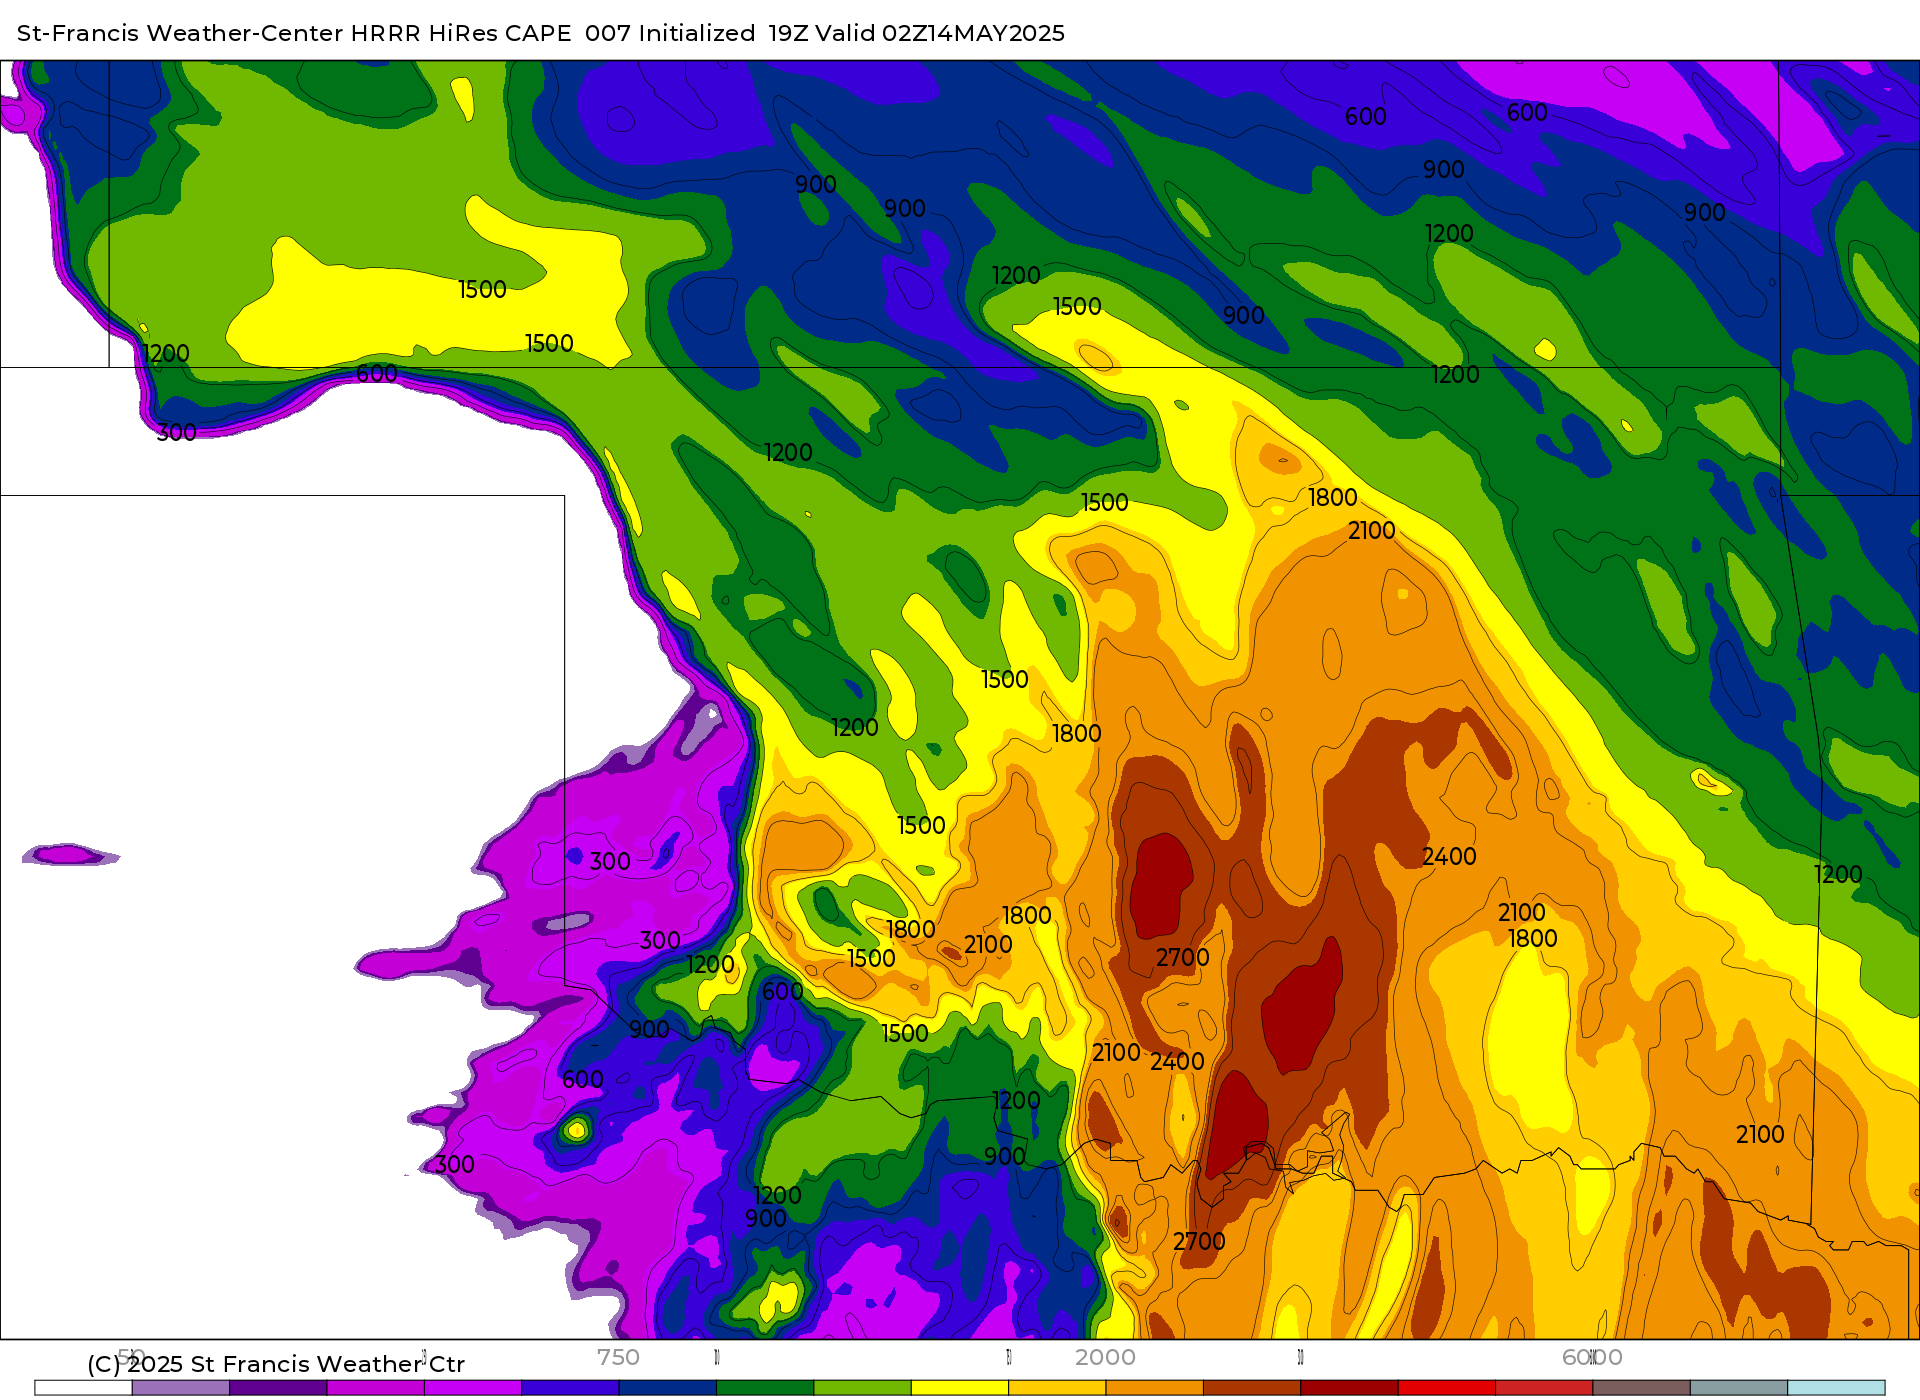Click the '6000' label above the color bar
Screen dimensions: 1920x1400
(1592, 1357)
